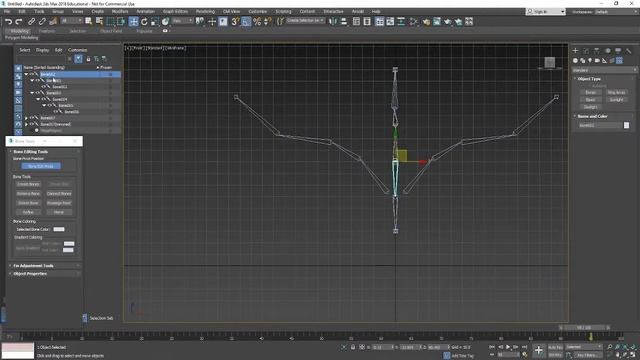This screenshot has width=640, height=360.
Task: Click the Refine button in Bone Tools
Action: [28, 212]
